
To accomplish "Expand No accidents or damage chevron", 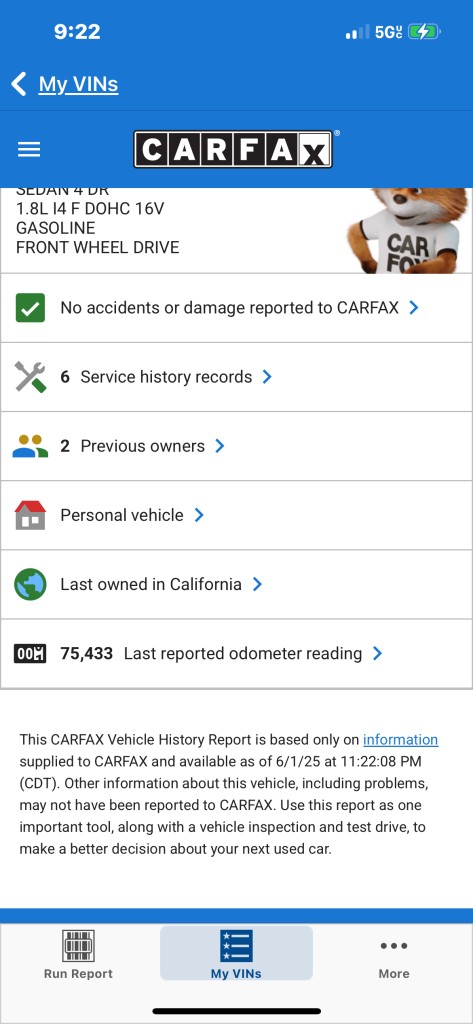I will pos(414,308).
